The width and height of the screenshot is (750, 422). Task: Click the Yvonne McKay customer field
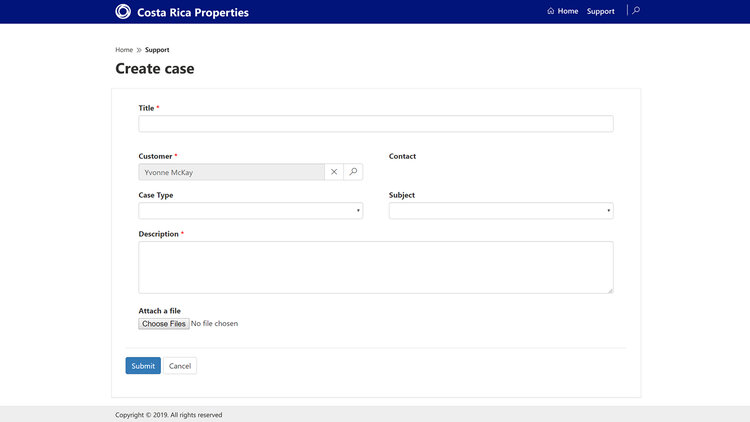[x=232, y=172]
